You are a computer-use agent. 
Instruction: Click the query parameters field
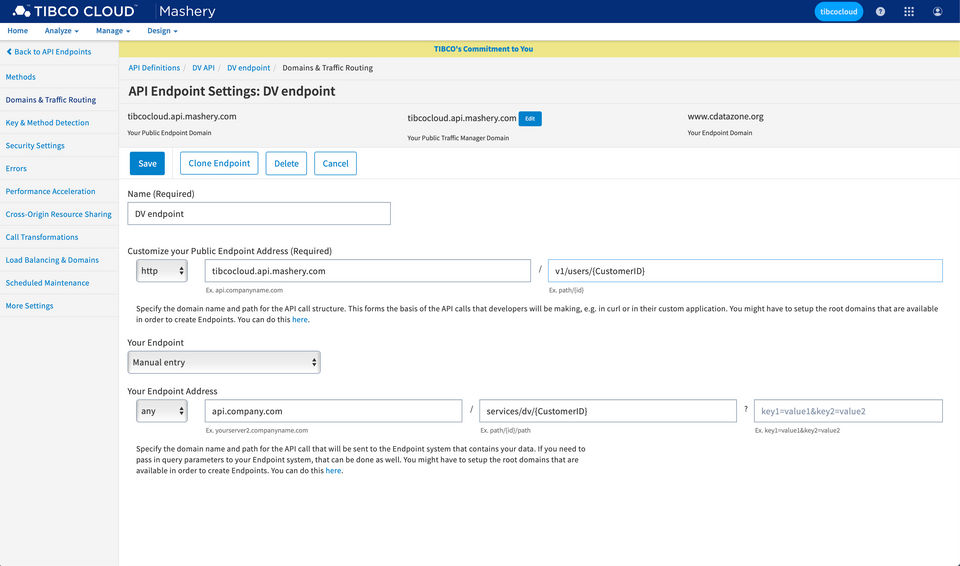(x=848, y=411)
